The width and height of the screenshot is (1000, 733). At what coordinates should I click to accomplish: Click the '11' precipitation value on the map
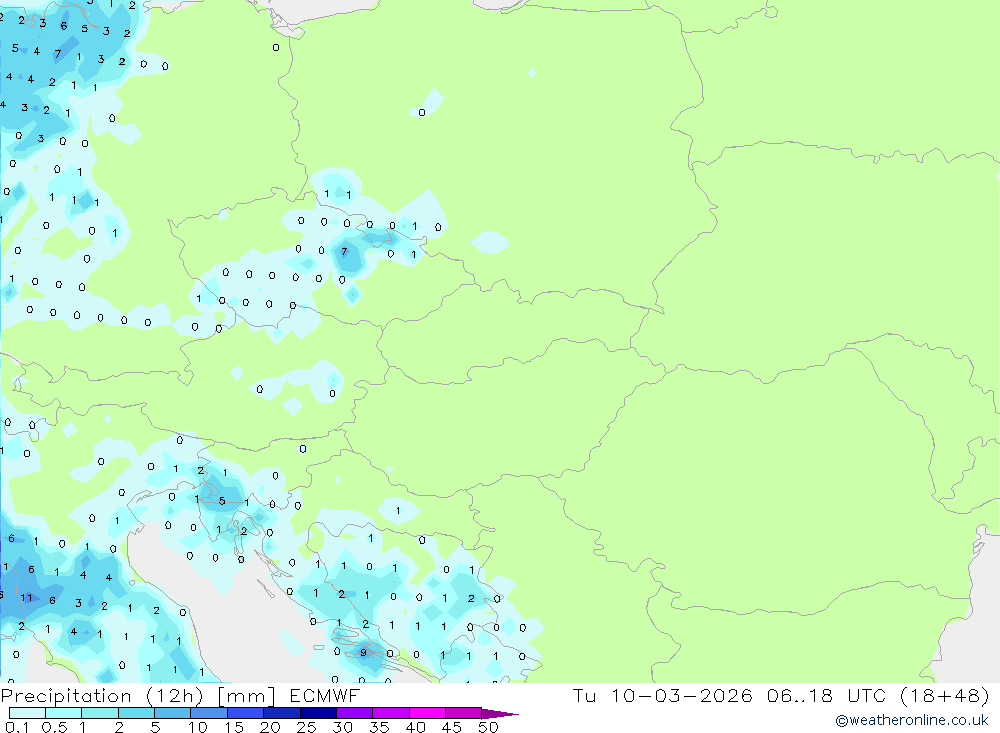pos(26,598)
